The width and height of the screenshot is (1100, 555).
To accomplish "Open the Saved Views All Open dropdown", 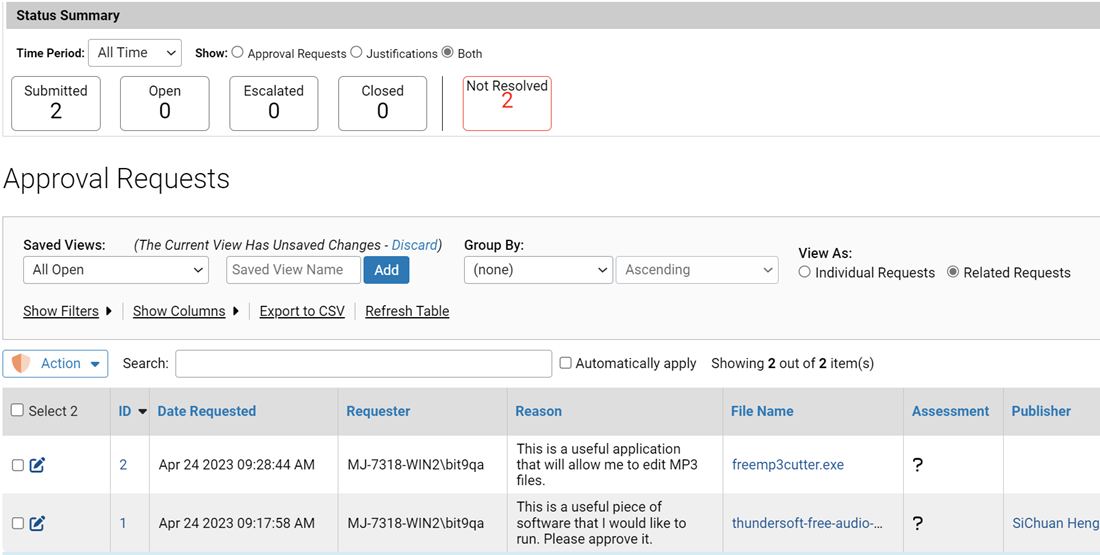I will [x=116, y=270].
